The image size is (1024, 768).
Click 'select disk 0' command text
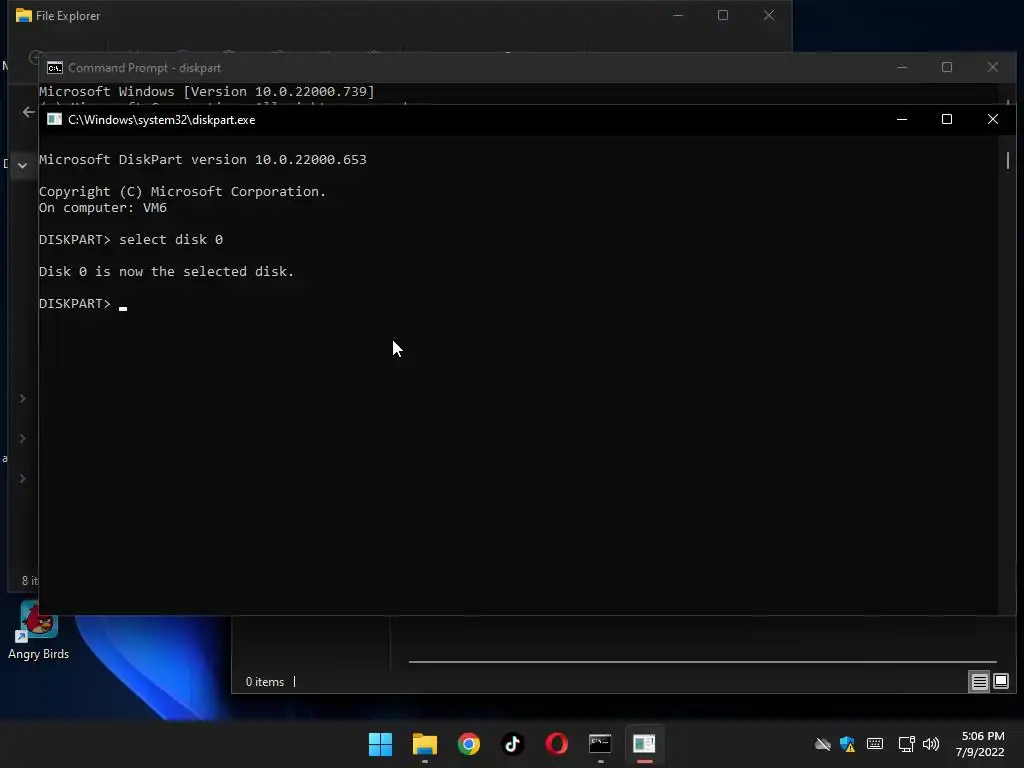(x=171, y=240)
